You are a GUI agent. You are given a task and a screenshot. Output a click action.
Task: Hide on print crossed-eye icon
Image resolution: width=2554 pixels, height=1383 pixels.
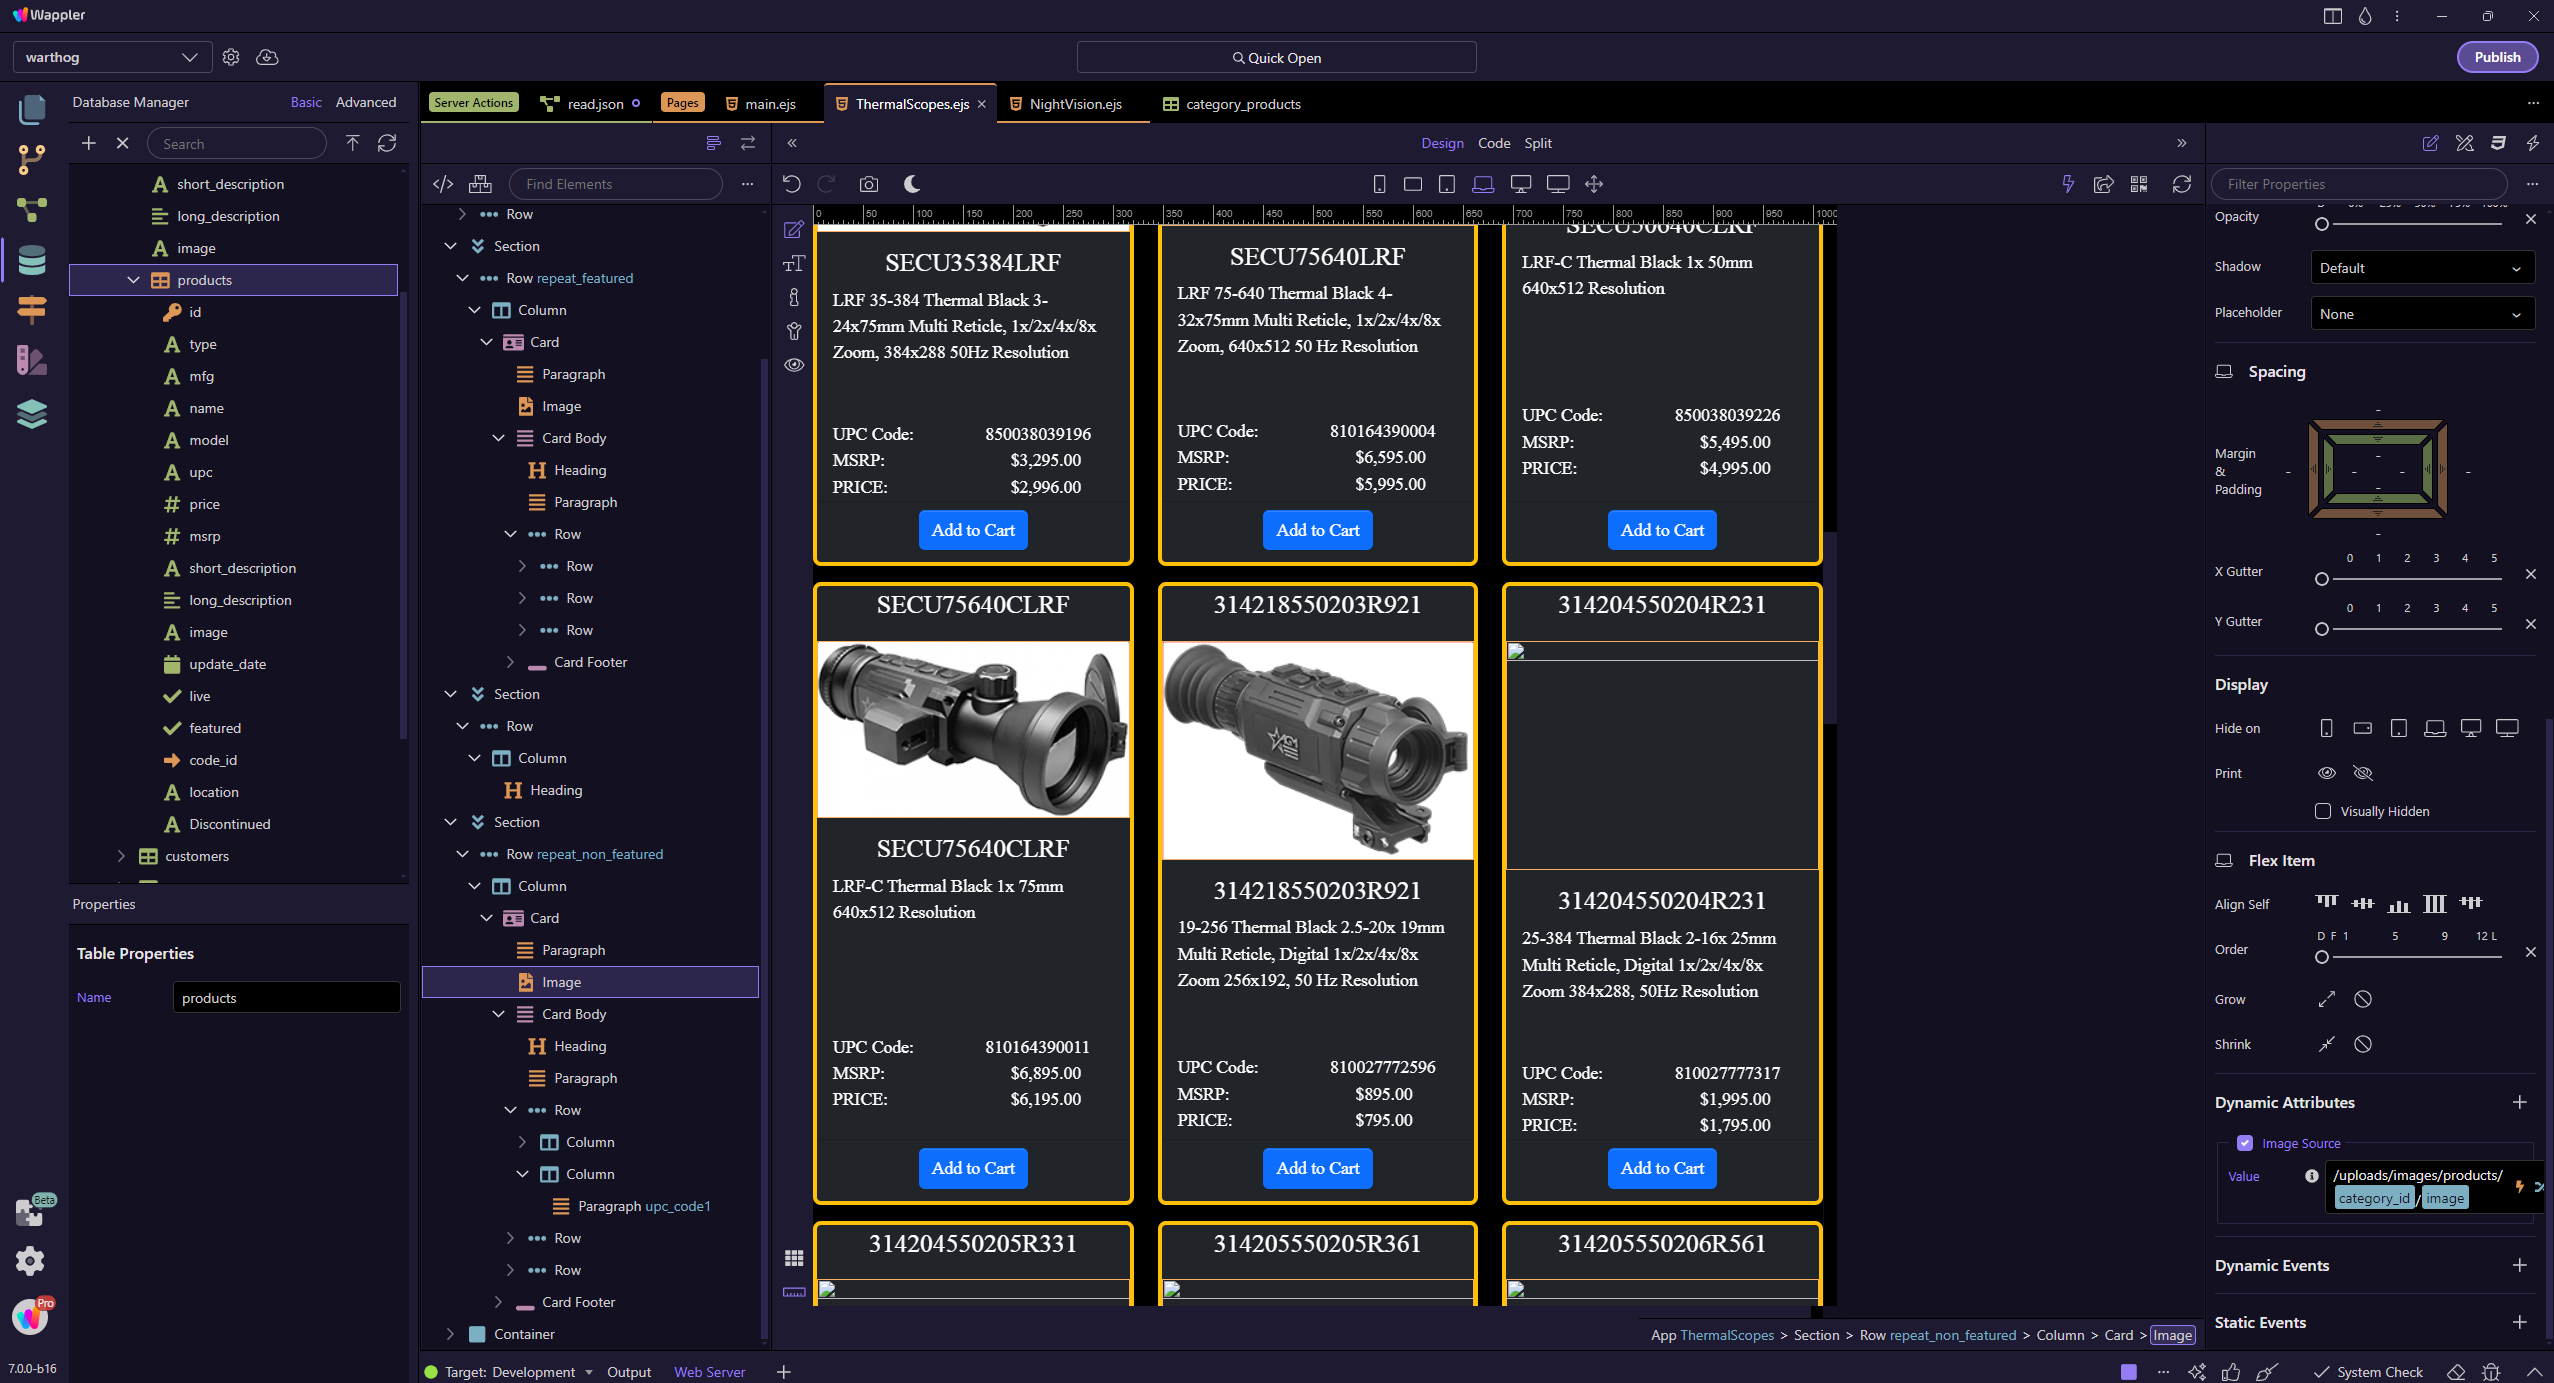(2363, 773)
